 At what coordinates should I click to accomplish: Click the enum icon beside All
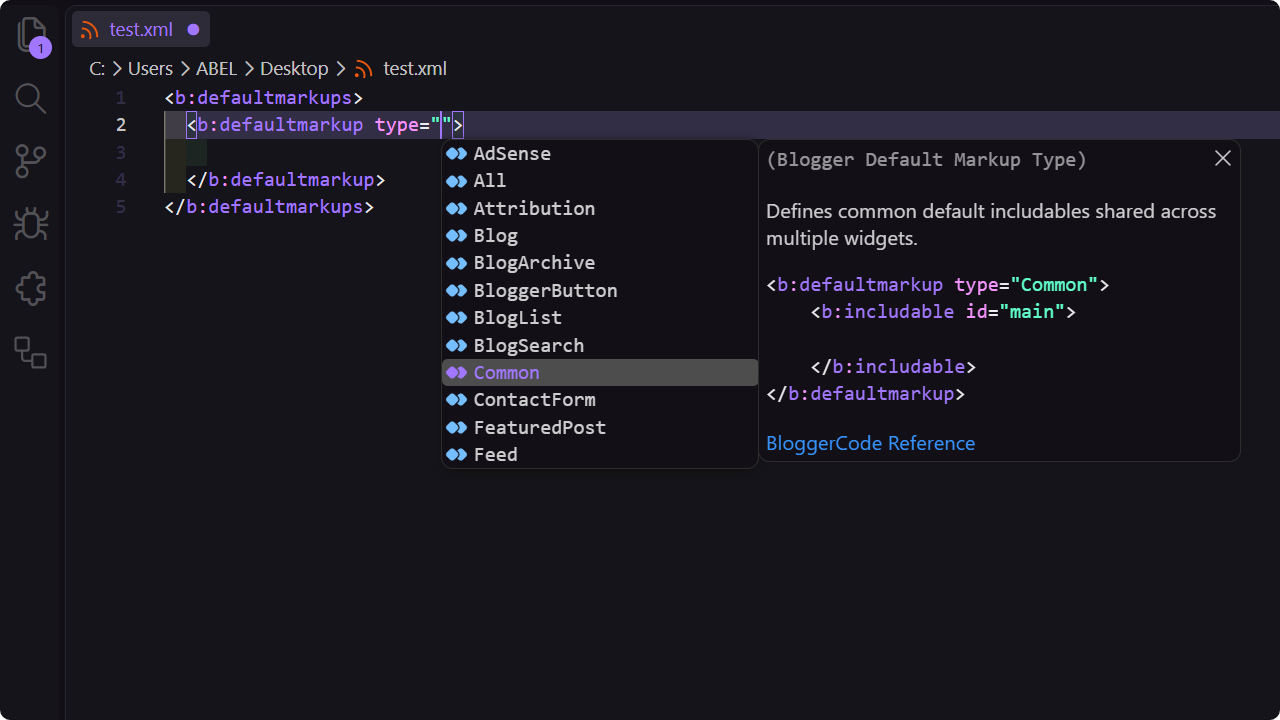click(x=457, y=181)
